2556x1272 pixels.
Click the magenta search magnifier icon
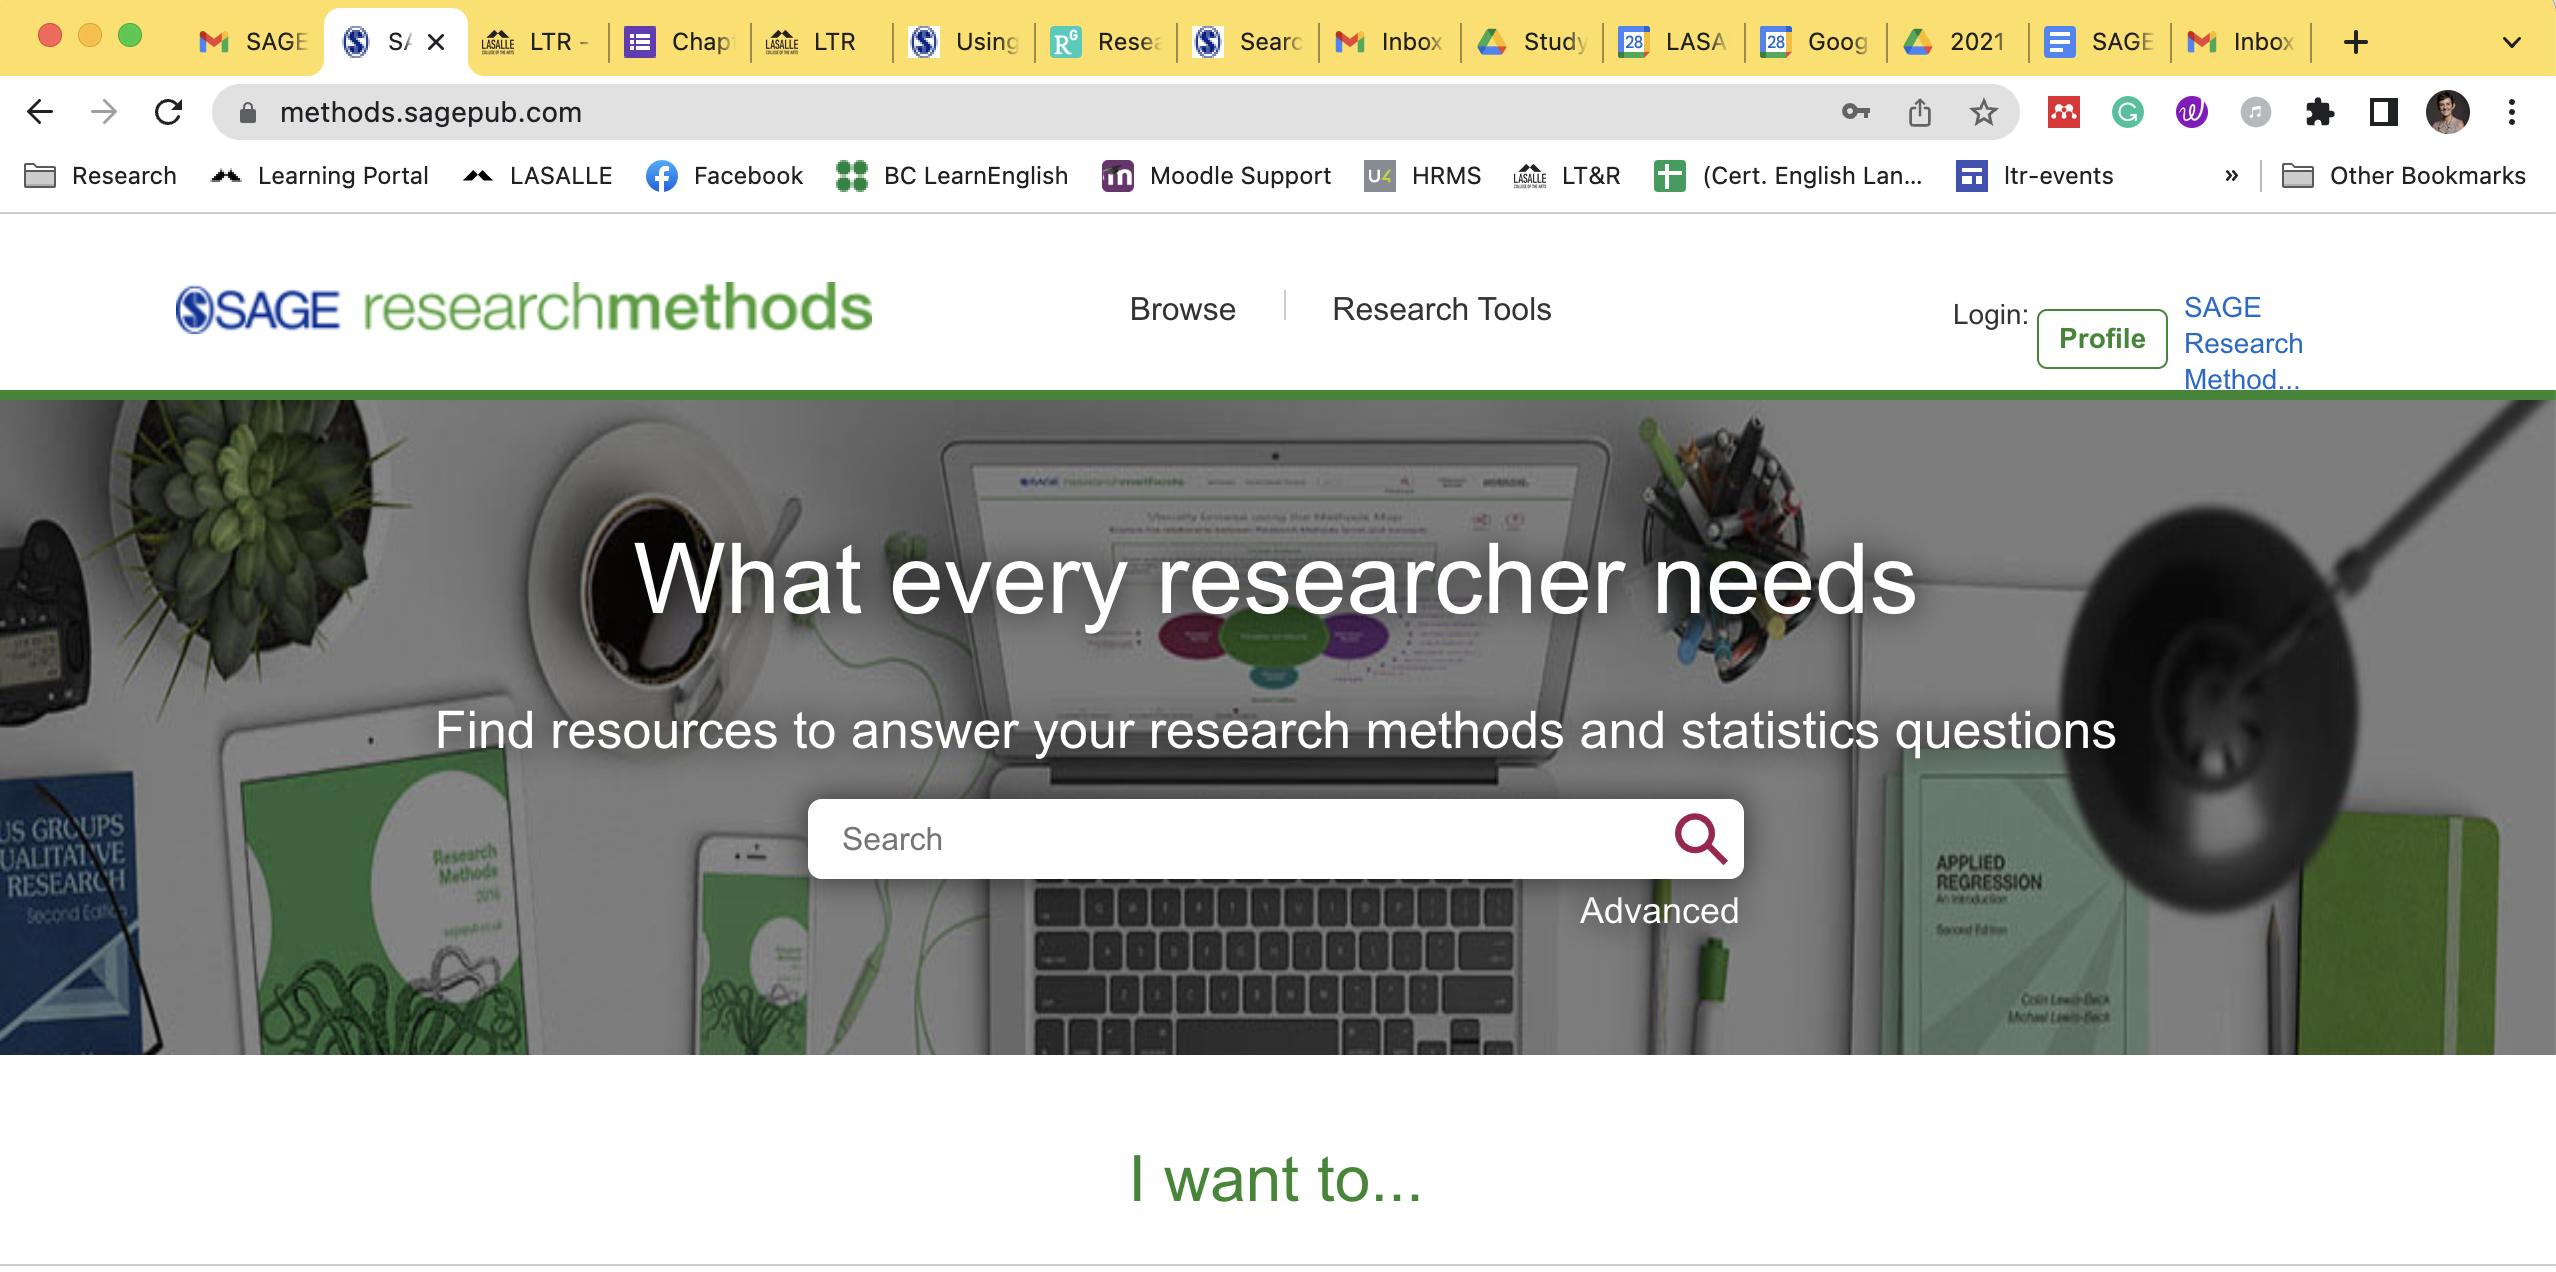click(1700, 839)
